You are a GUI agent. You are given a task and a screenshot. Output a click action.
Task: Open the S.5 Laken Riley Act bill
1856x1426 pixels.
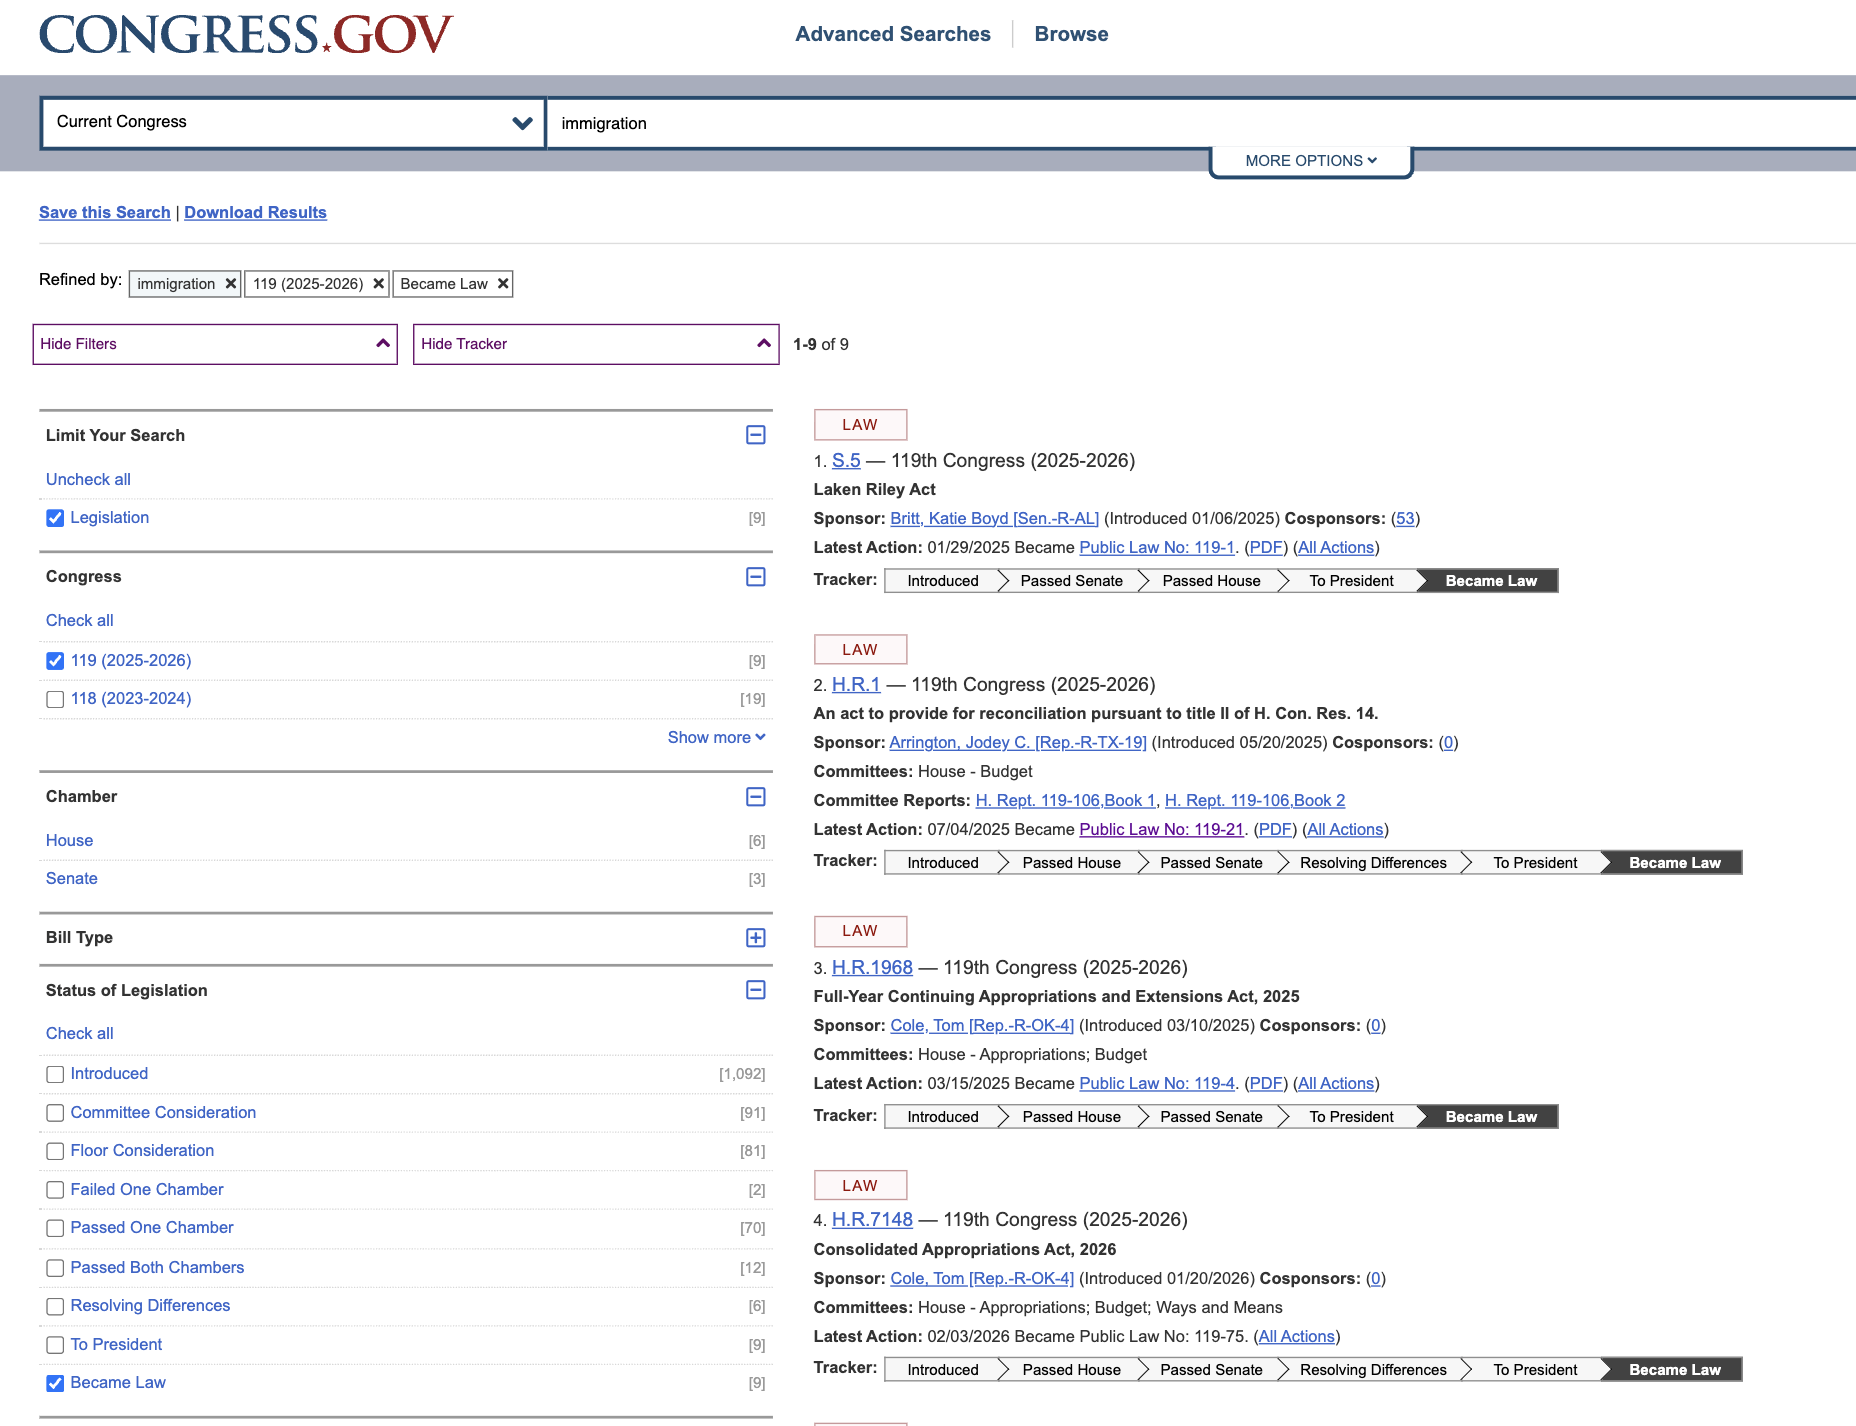846,461
